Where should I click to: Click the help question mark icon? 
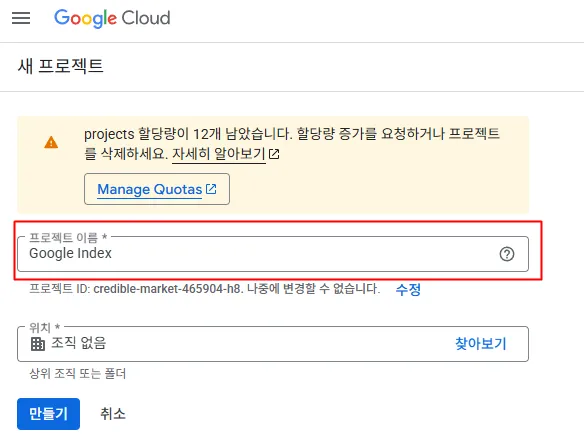coord(507,254)
